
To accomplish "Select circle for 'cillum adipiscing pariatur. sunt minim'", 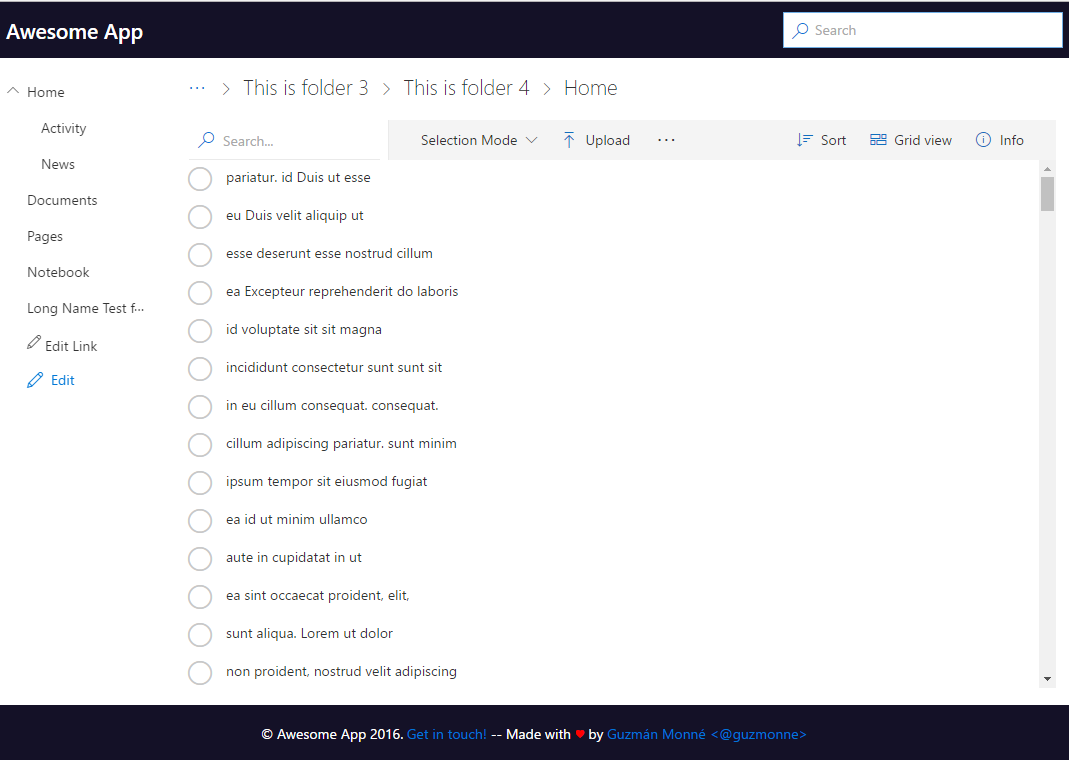I will (x=200, y=444).
